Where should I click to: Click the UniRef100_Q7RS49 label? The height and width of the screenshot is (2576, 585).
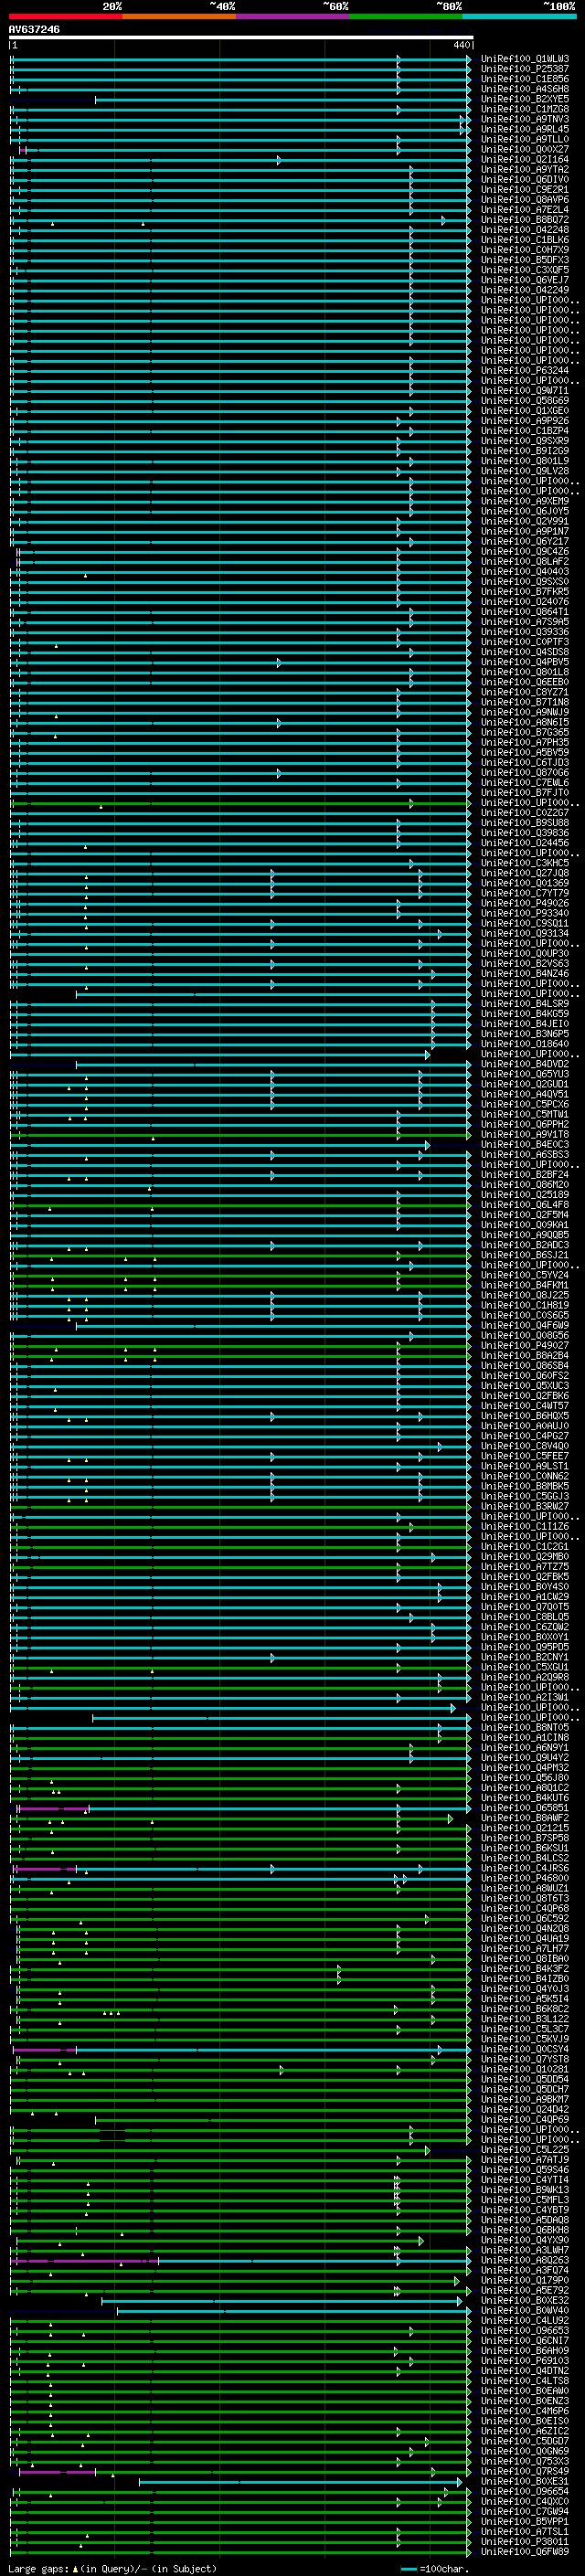(525, 2471)
